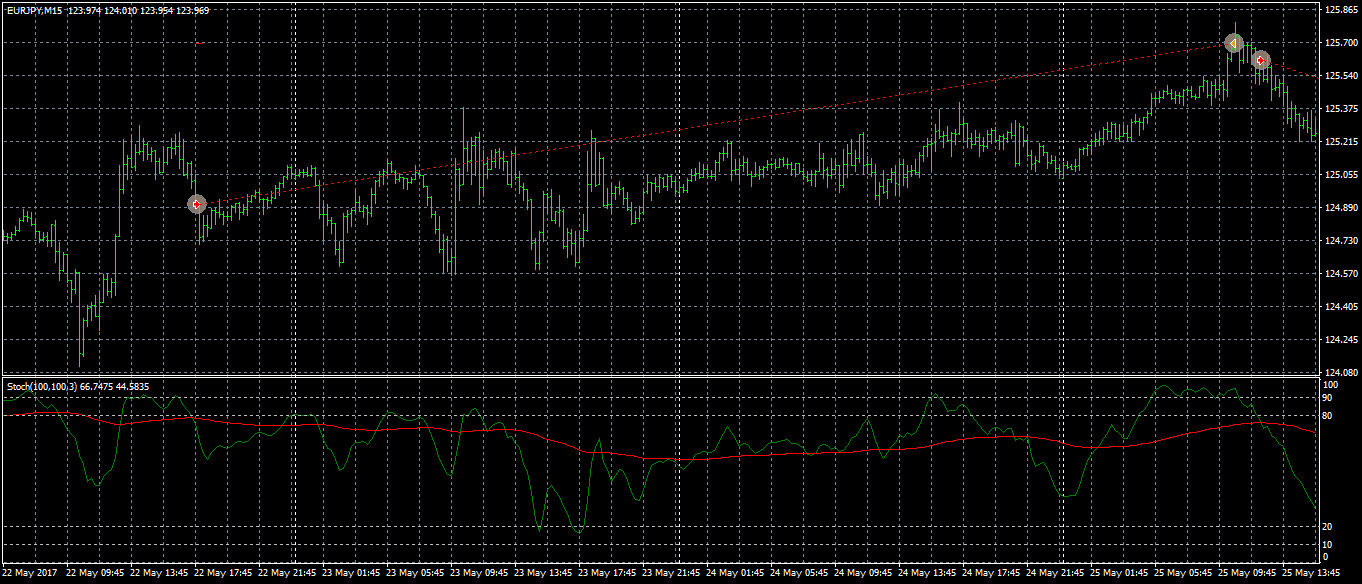
Task: Click the 125.055 price label
Action: tap(1341, 175)
